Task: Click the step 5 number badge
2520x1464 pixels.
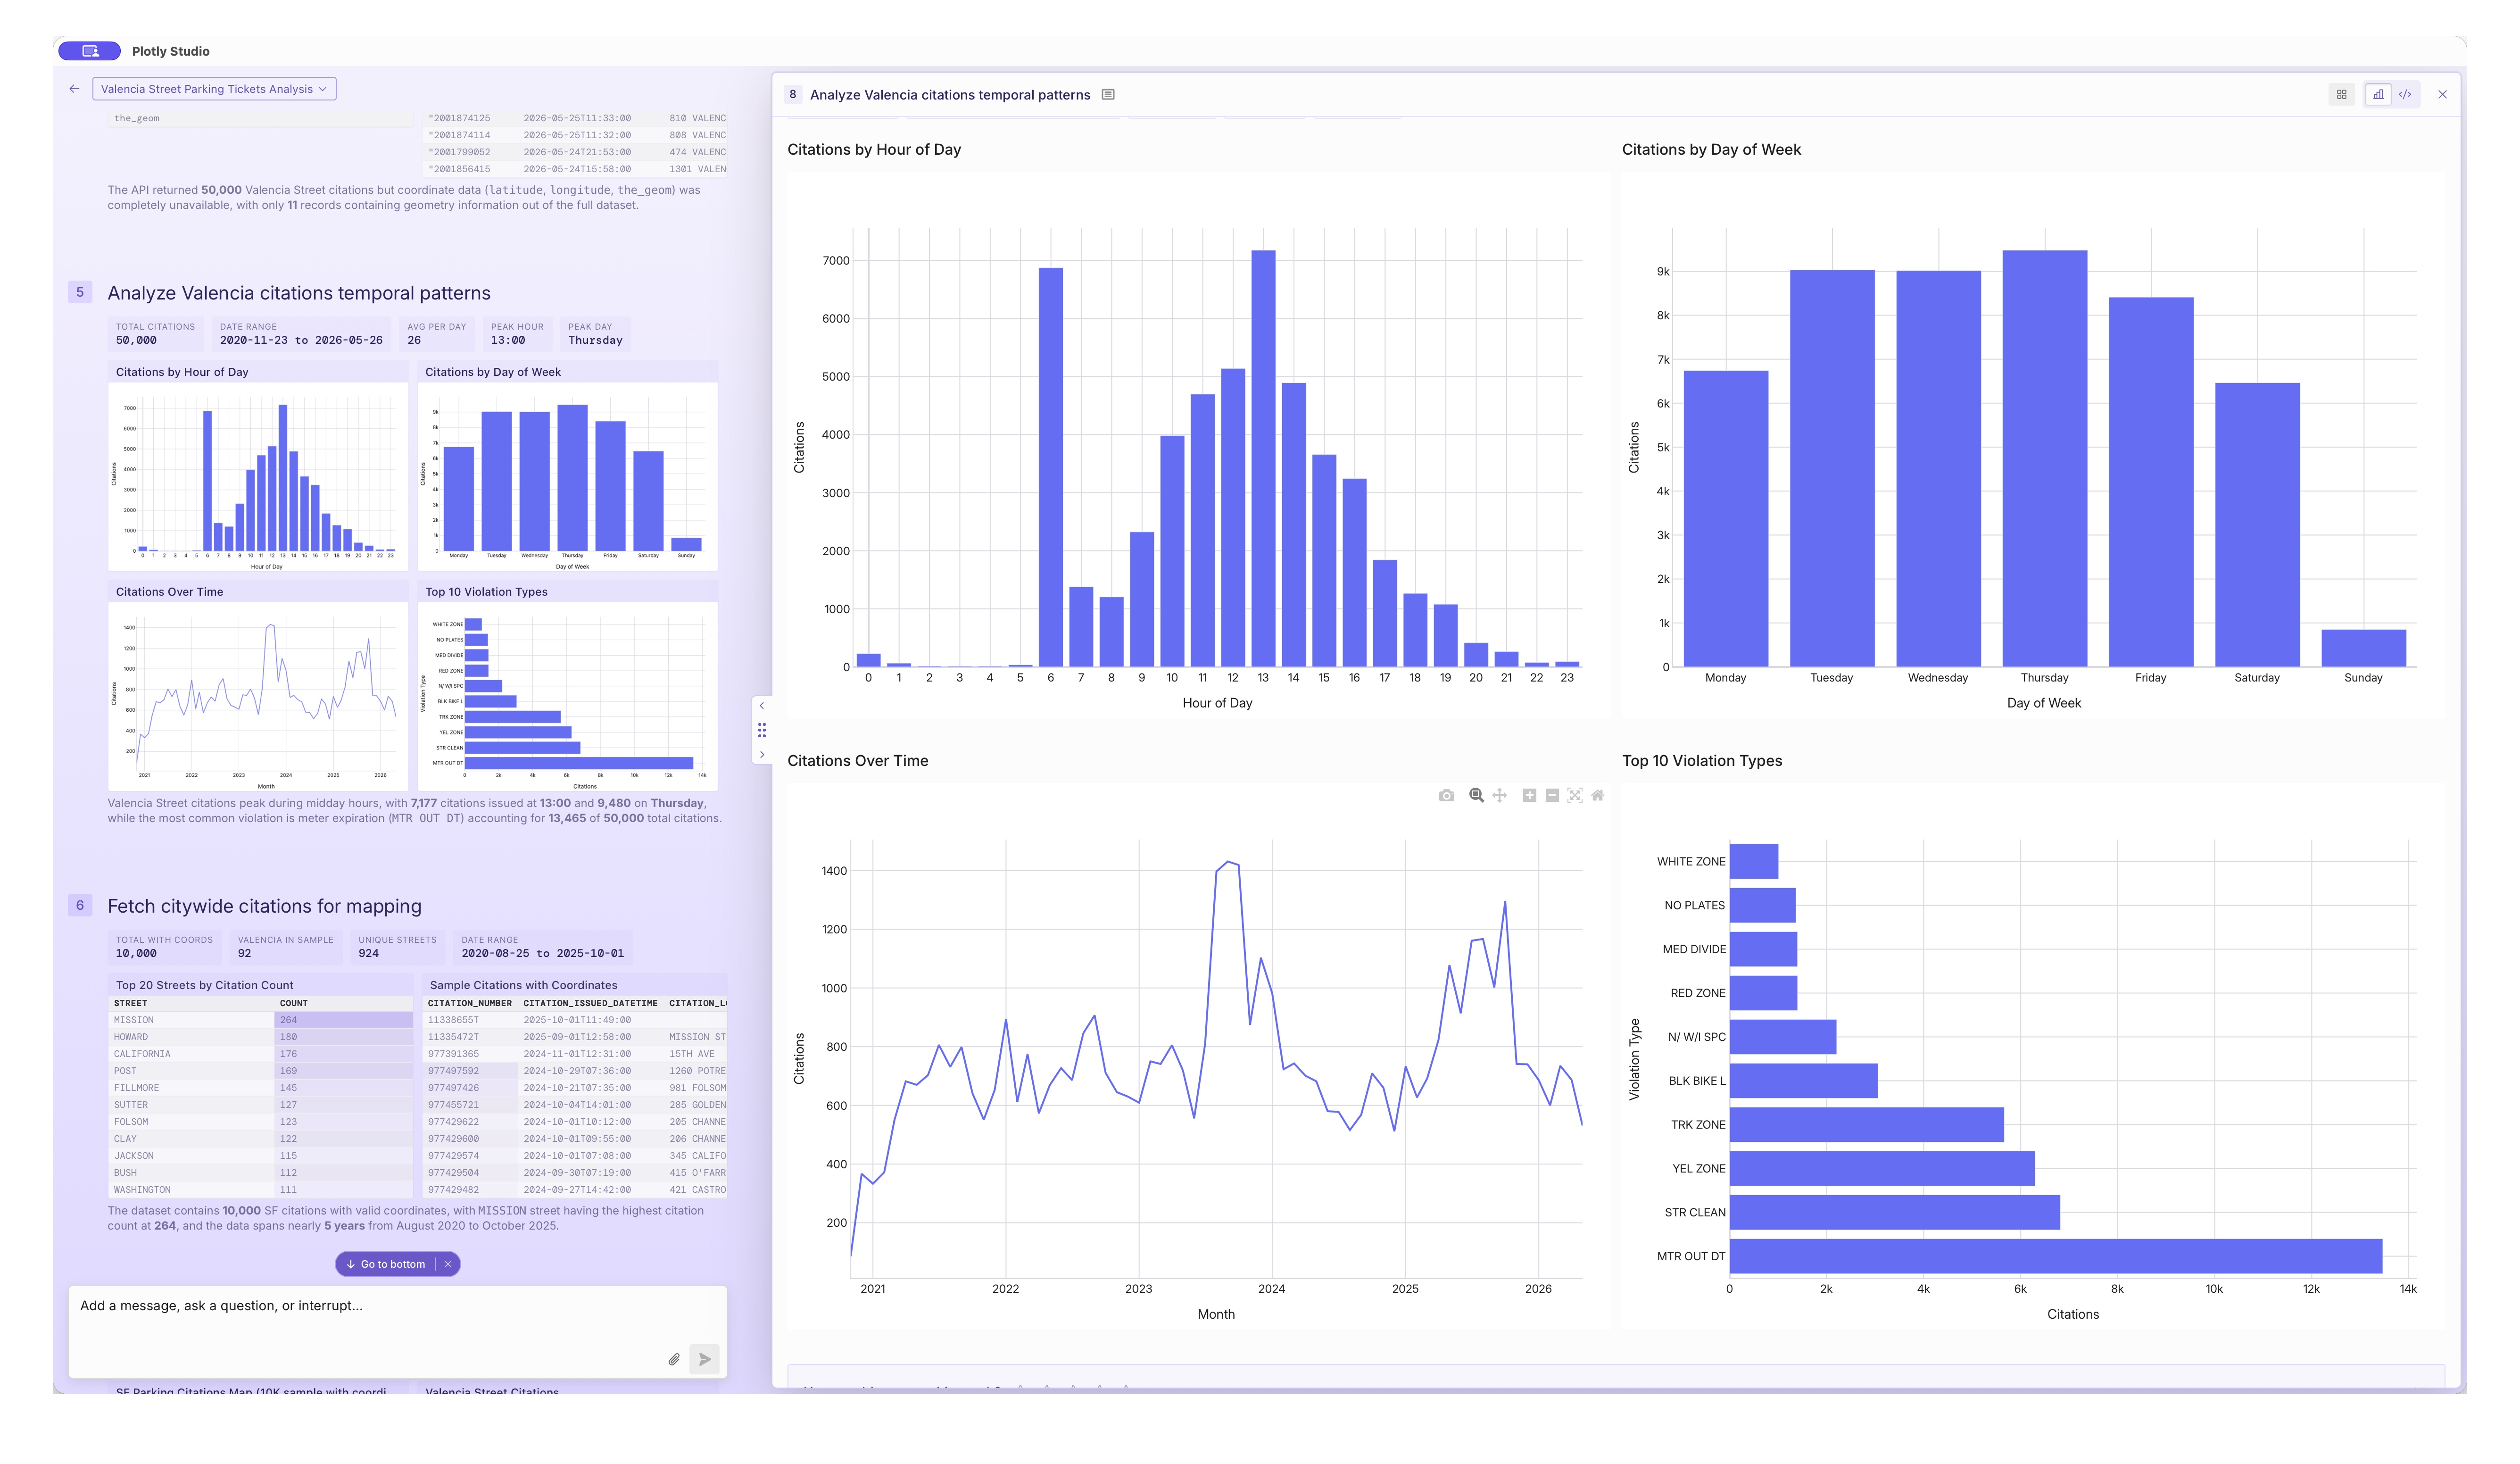Action: click(x=80, y=292)
